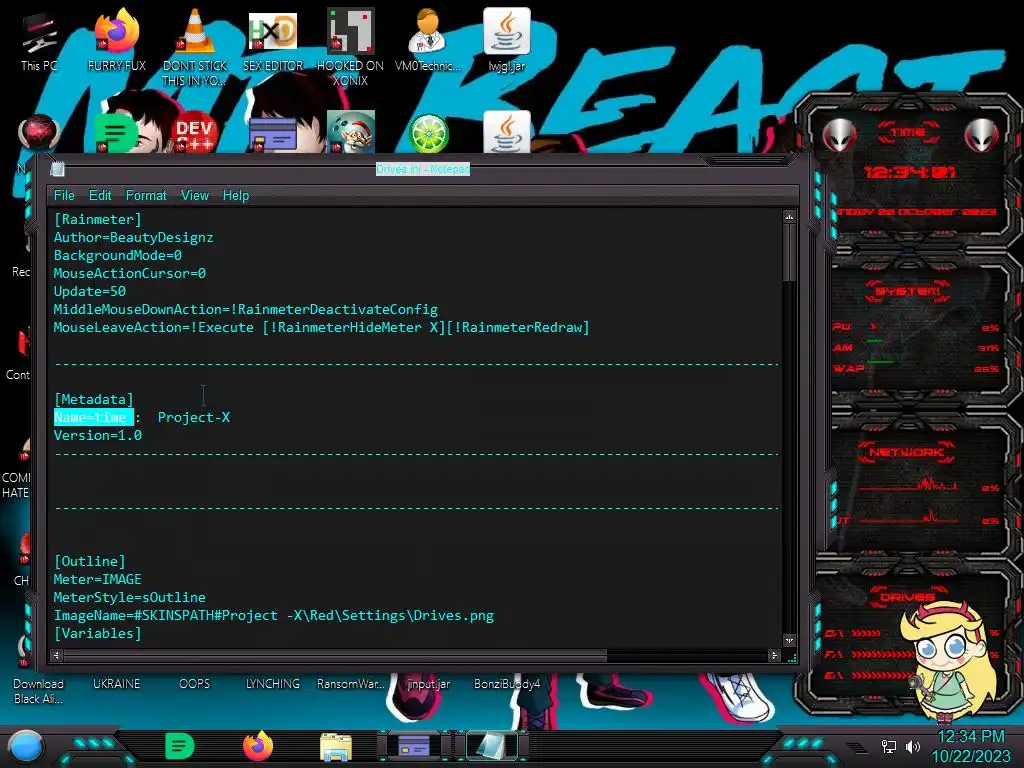Open the This PC desktop icon

tap(39, 40)
